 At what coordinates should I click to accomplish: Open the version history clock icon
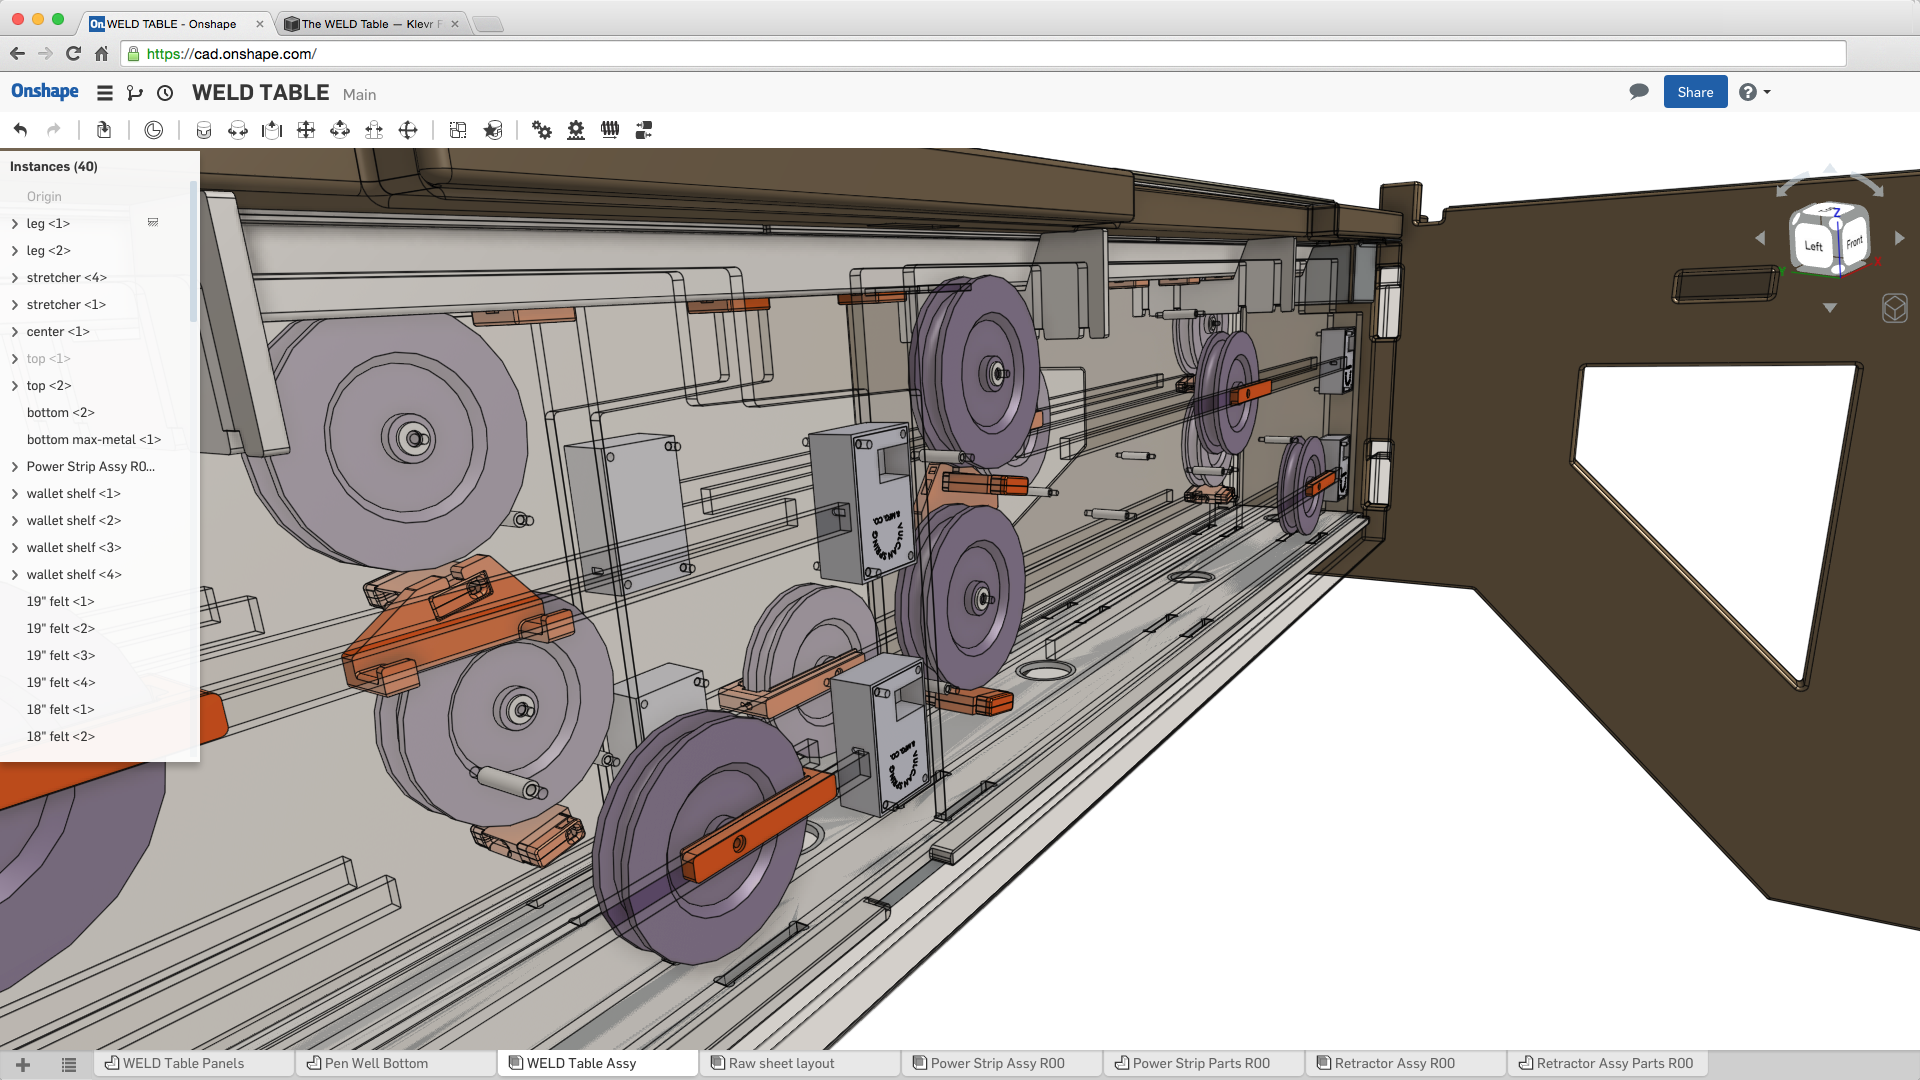point(165,93)
